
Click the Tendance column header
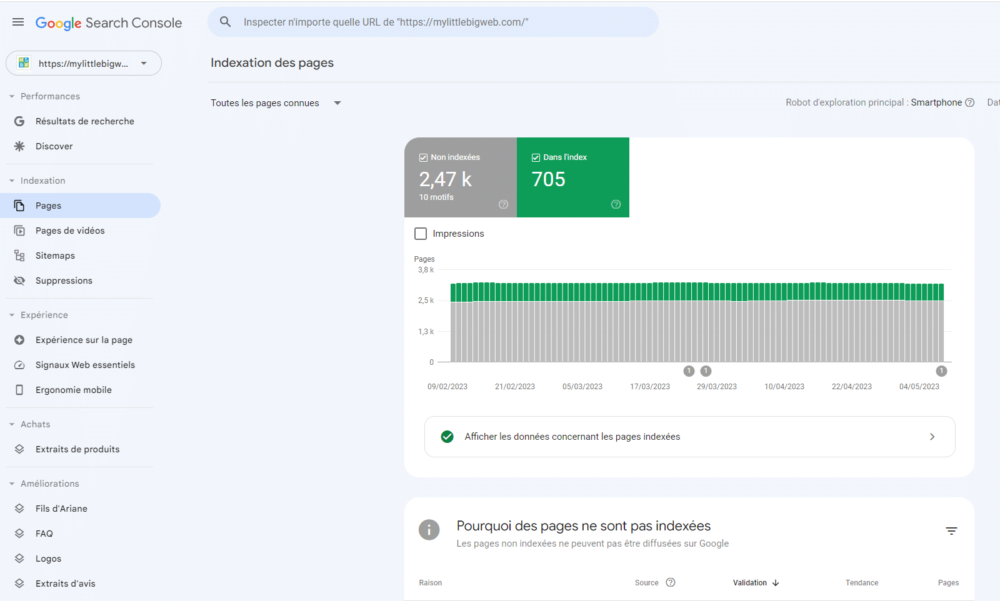(x=862, y=582)
